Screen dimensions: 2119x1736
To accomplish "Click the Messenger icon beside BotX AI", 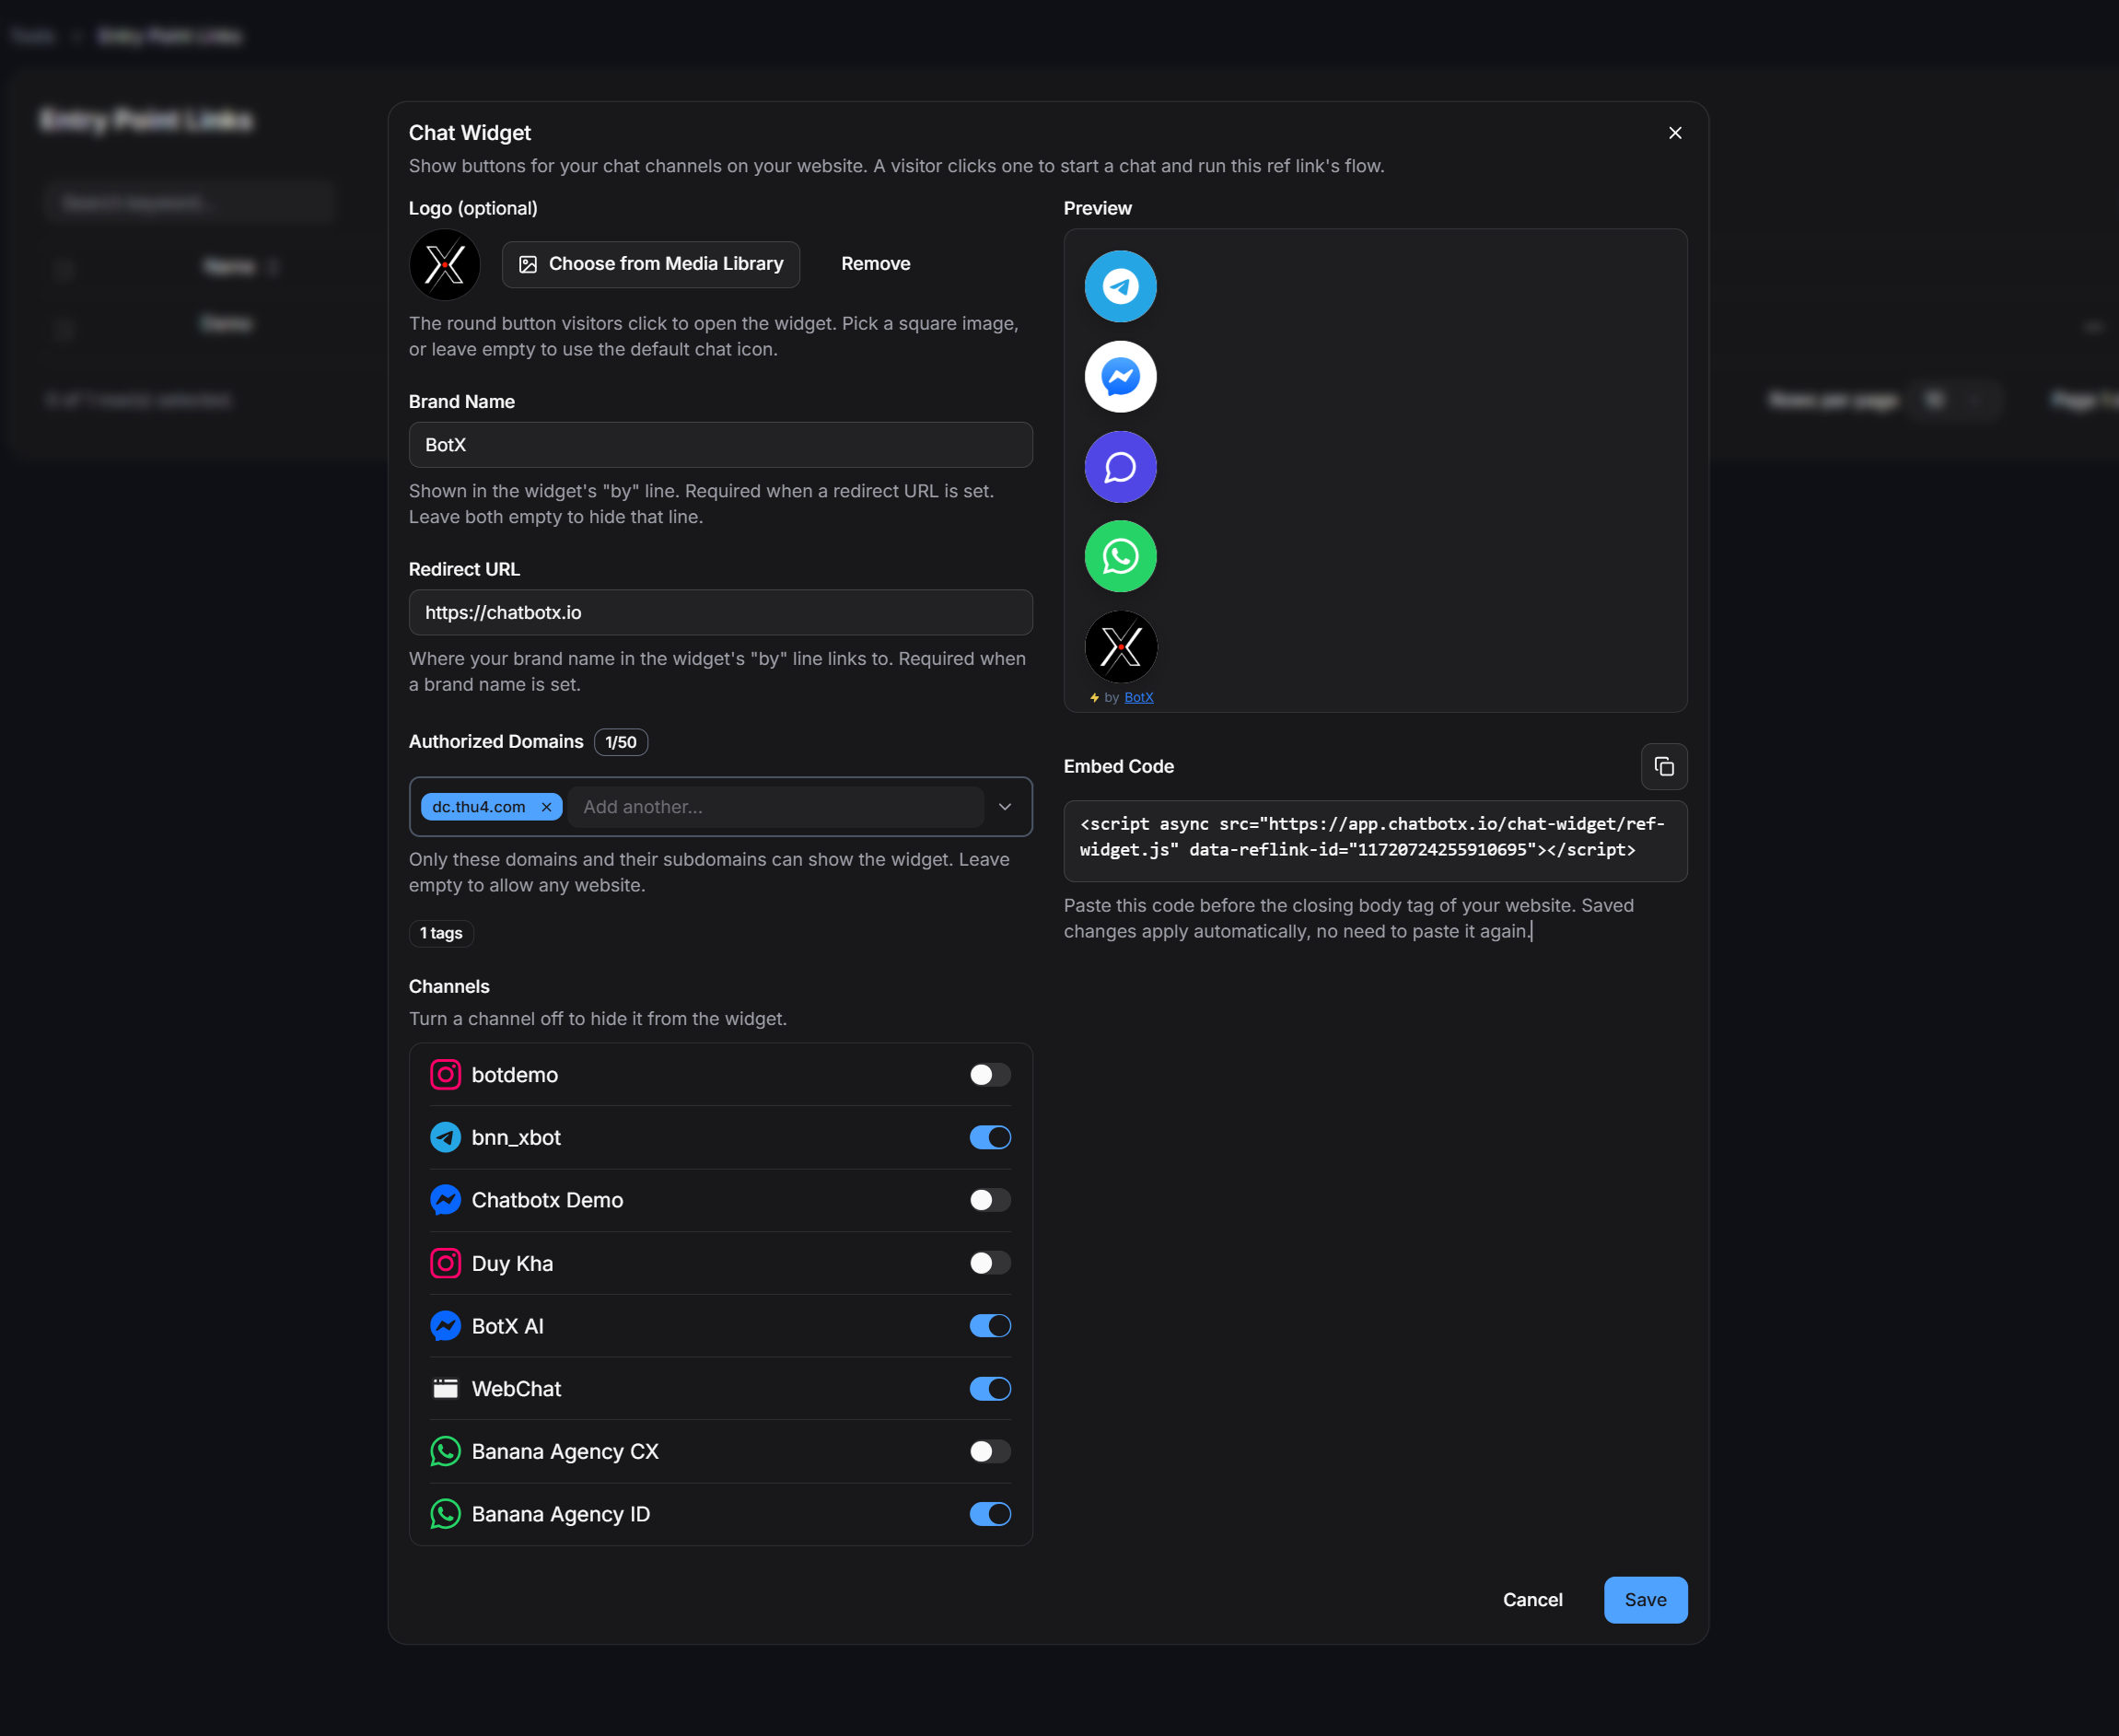I will [445, 1326].
